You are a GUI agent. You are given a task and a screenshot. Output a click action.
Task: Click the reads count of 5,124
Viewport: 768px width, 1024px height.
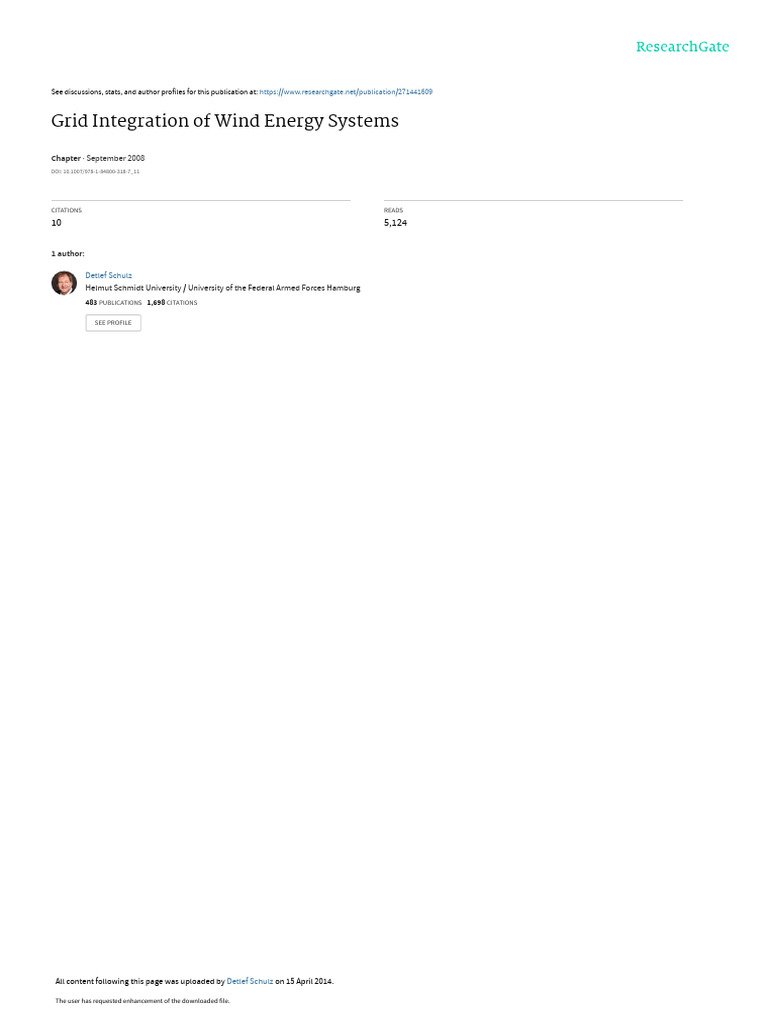395,223
